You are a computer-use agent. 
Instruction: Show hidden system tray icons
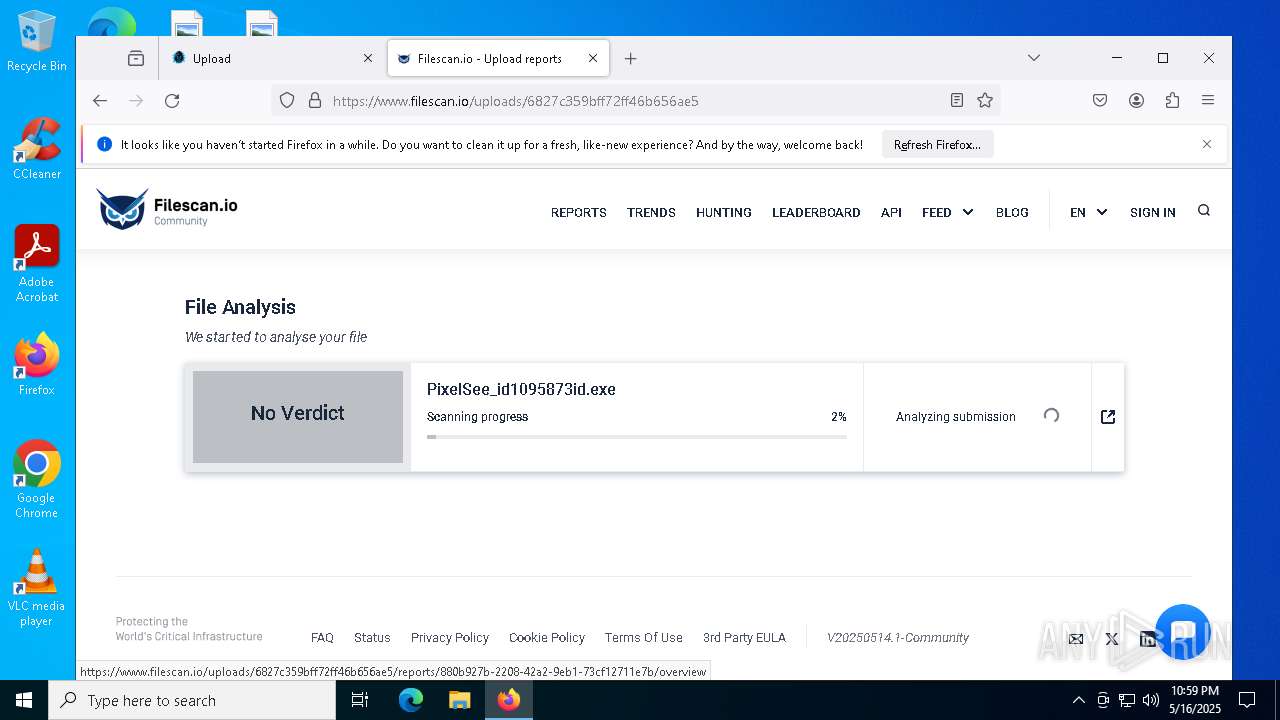(x=1078, y=700)
